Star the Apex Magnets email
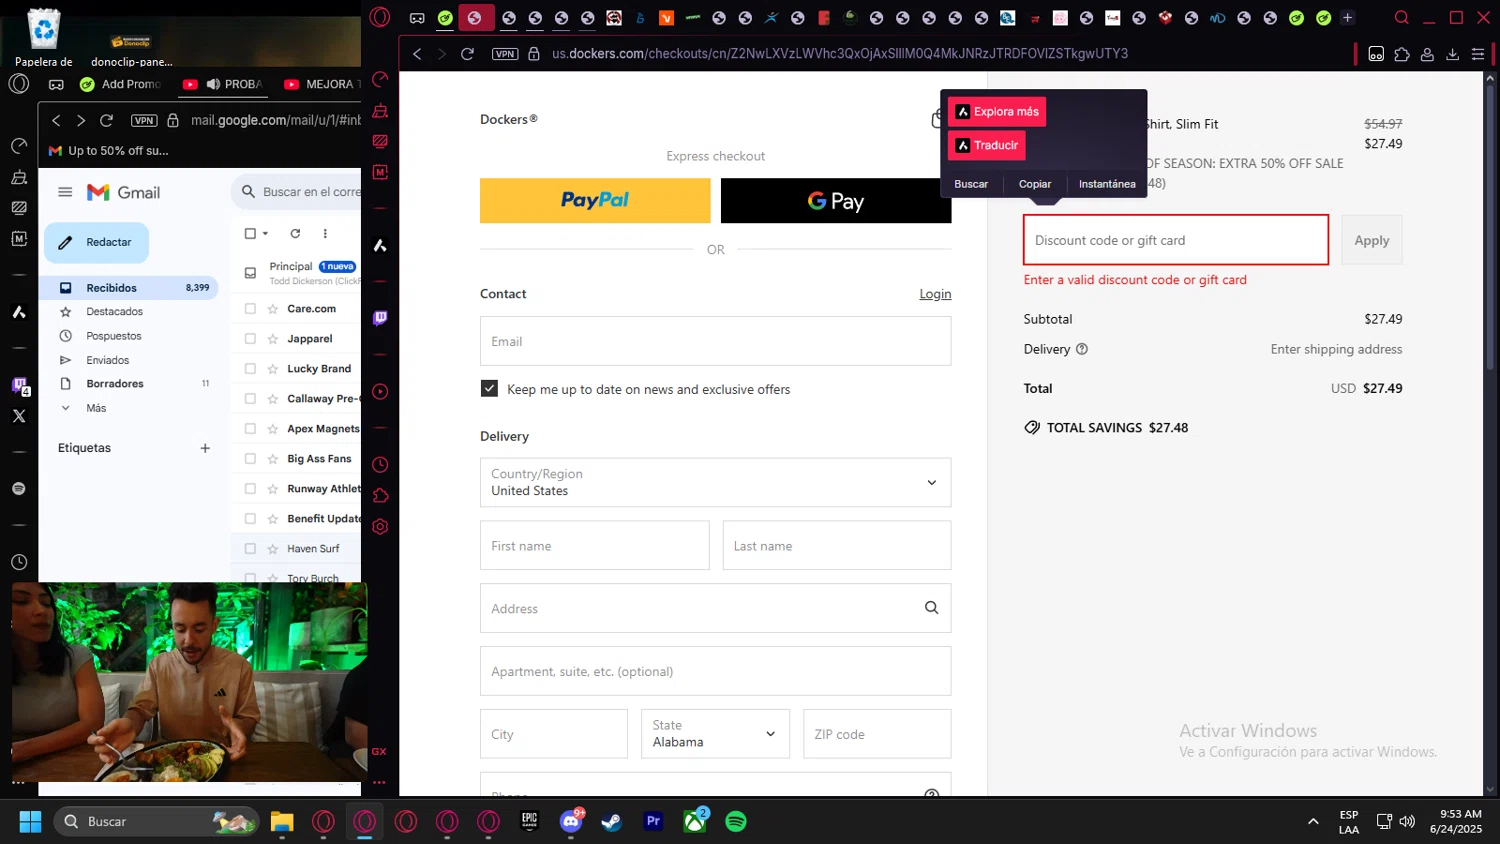Screen dimensions: 1500x844 (273, 429)
